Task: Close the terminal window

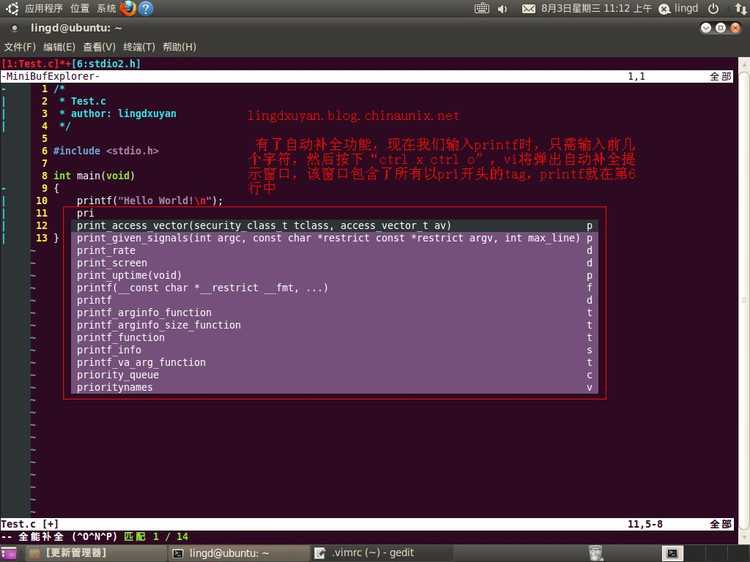Action: [x=735, y=28]
